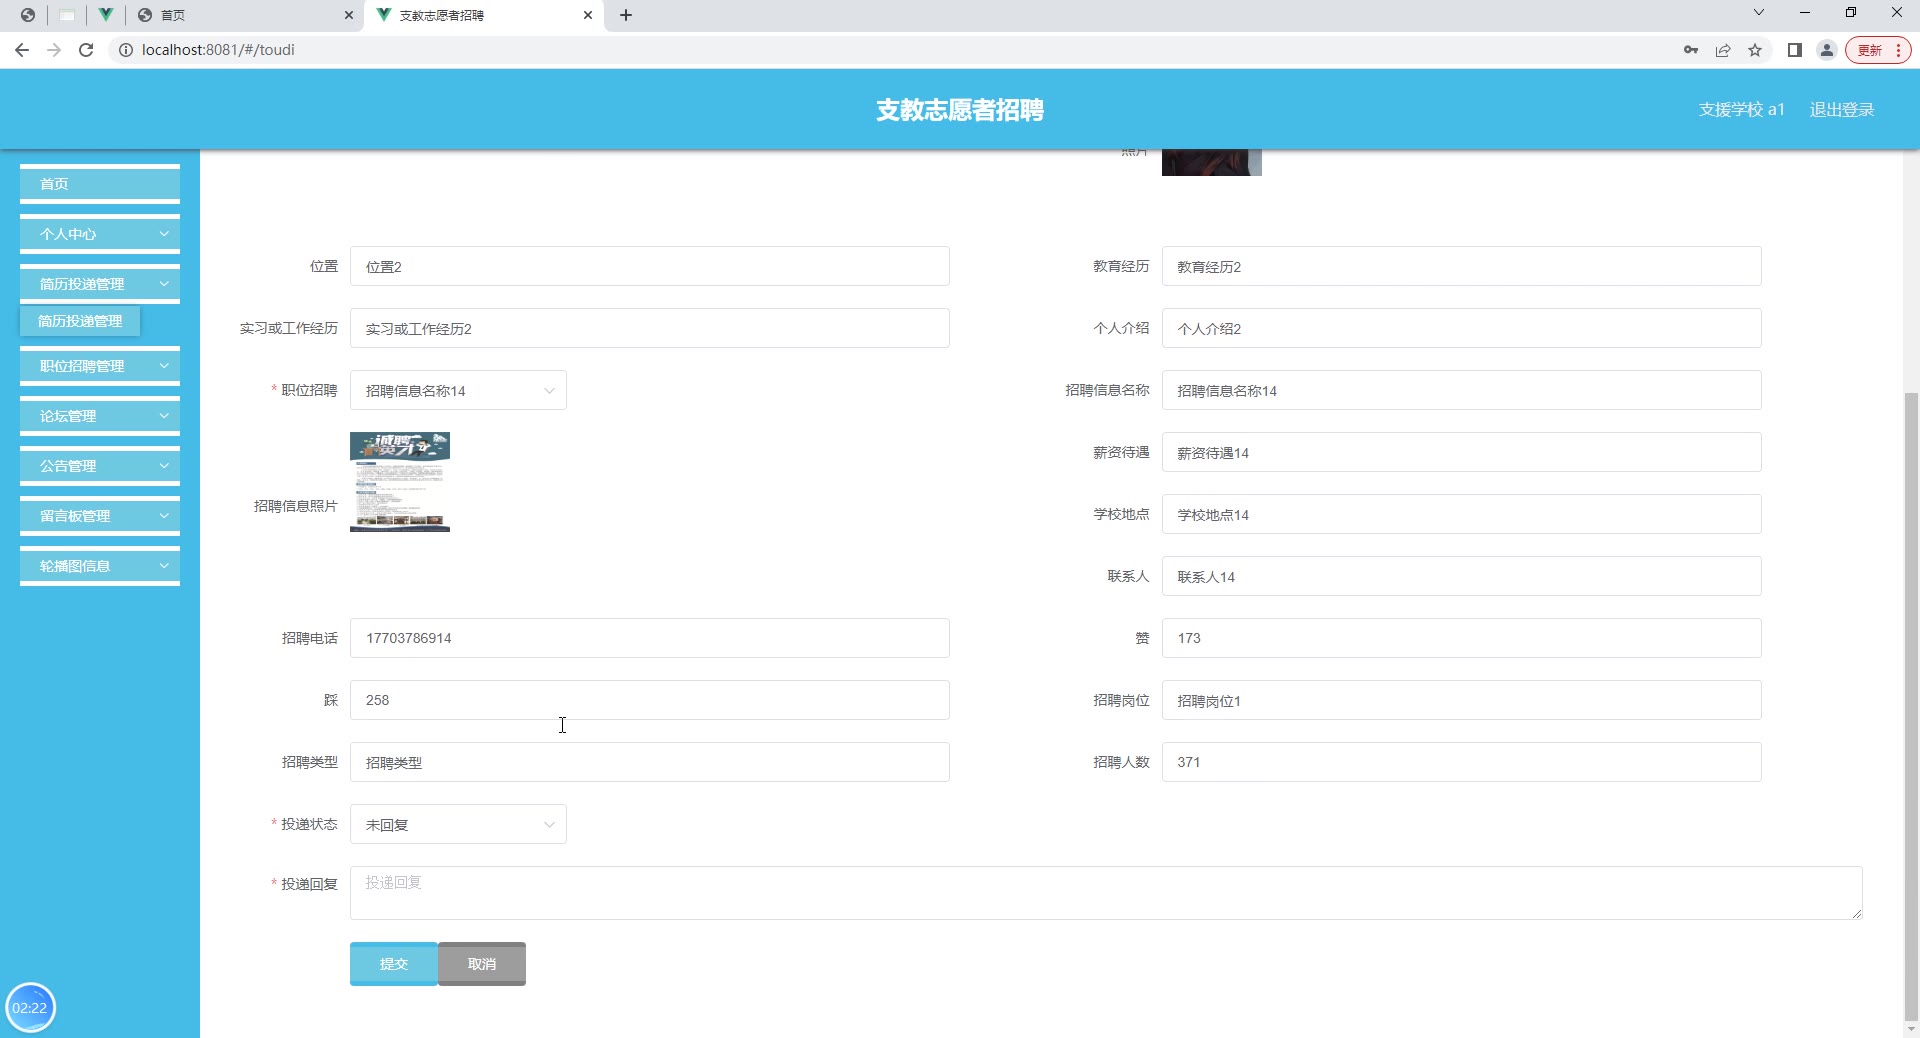Screen dimensions: 1920x1038
Task: Expand the 轮播图信息 sidebar menu
Action: (x=100, y=566)
